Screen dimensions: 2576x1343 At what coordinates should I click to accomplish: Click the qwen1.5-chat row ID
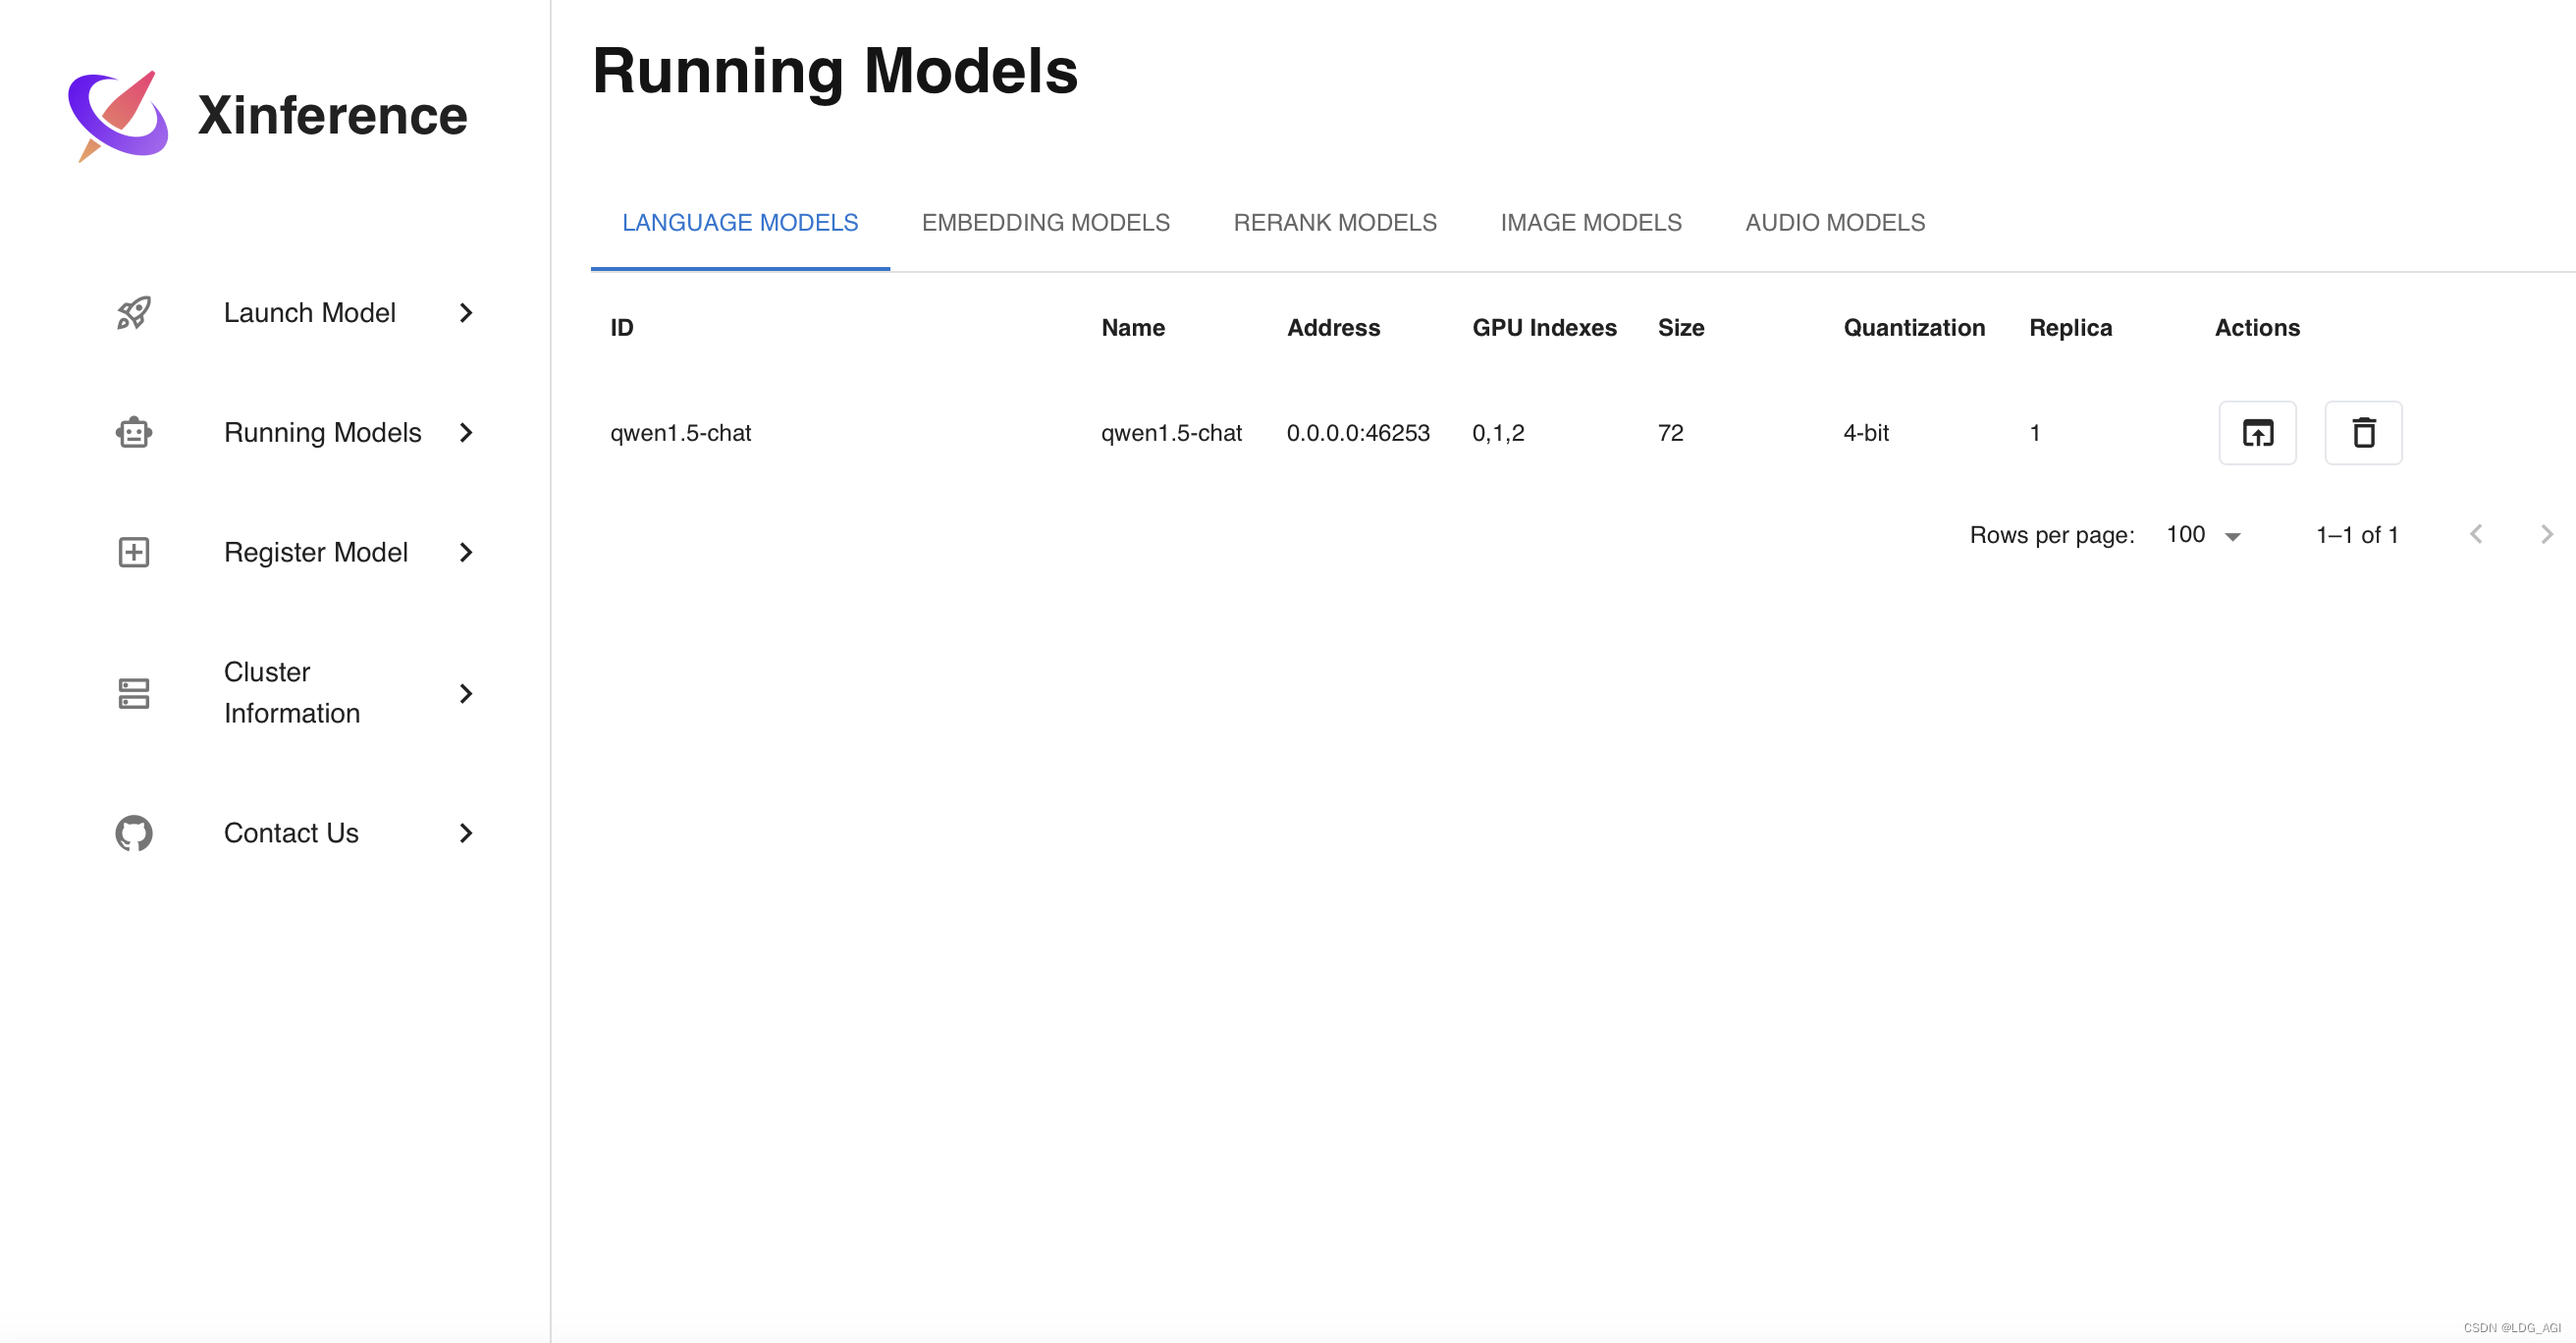point(681,432)
